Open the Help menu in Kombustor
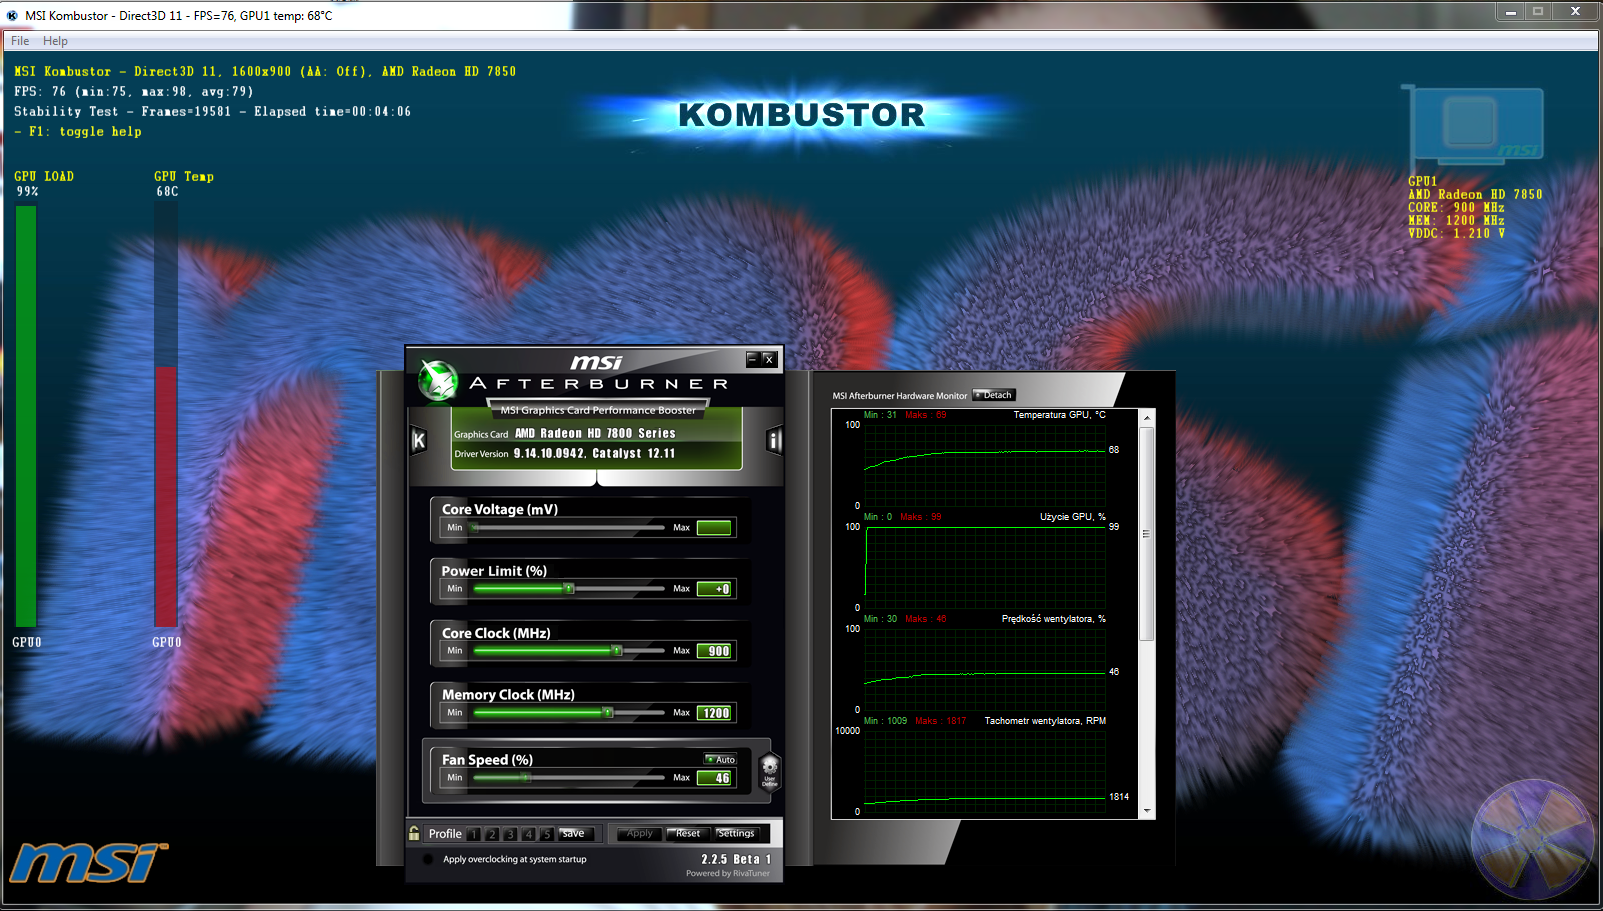1603x911 pixels. 55,41
